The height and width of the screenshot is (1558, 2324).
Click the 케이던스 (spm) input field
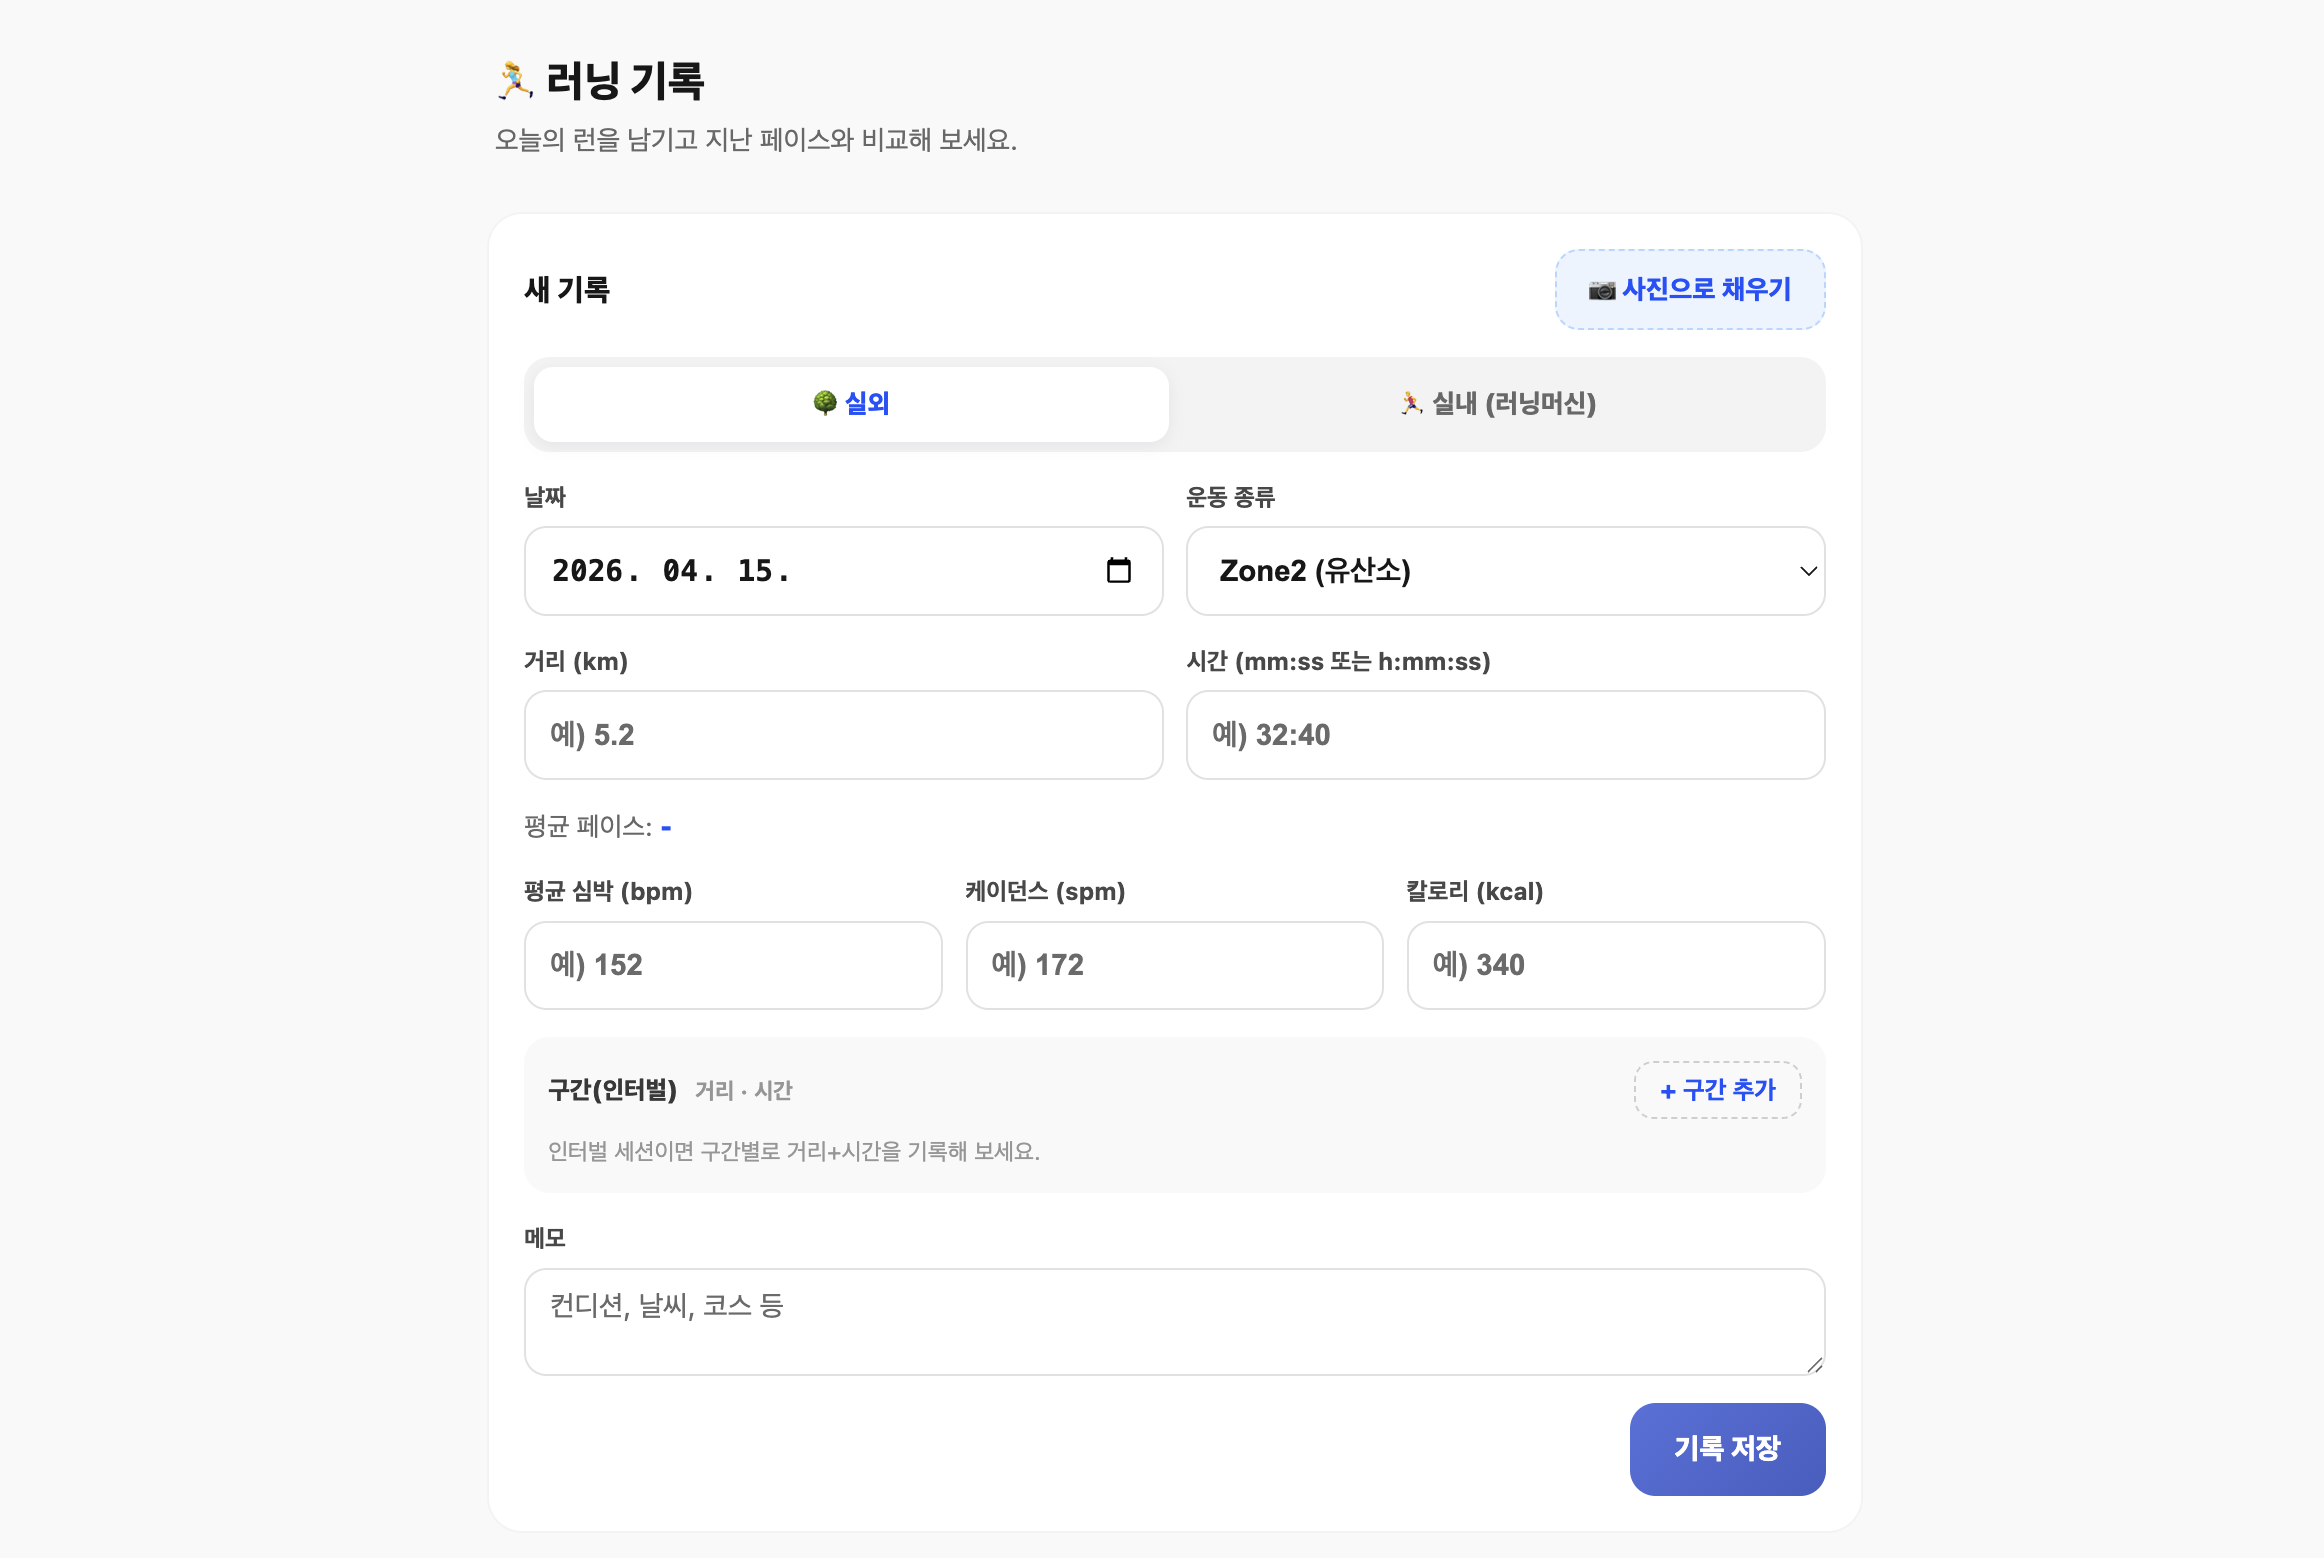[x=1174, y=965]
